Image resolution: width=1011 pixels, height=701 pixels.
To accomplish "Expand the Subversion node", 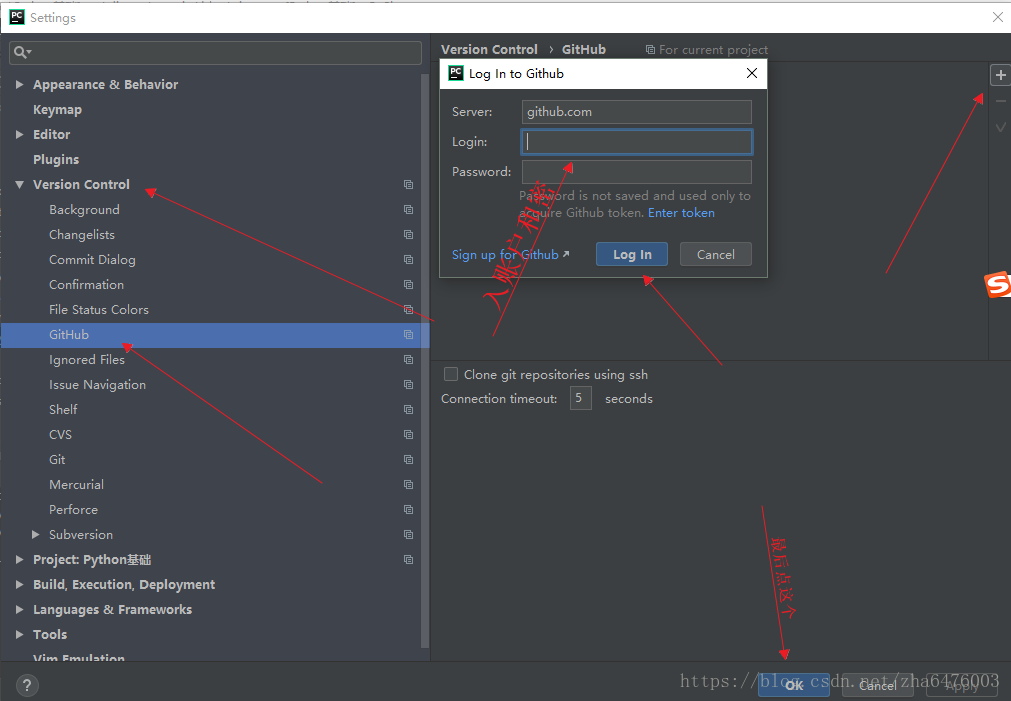I will coord(35,535).
